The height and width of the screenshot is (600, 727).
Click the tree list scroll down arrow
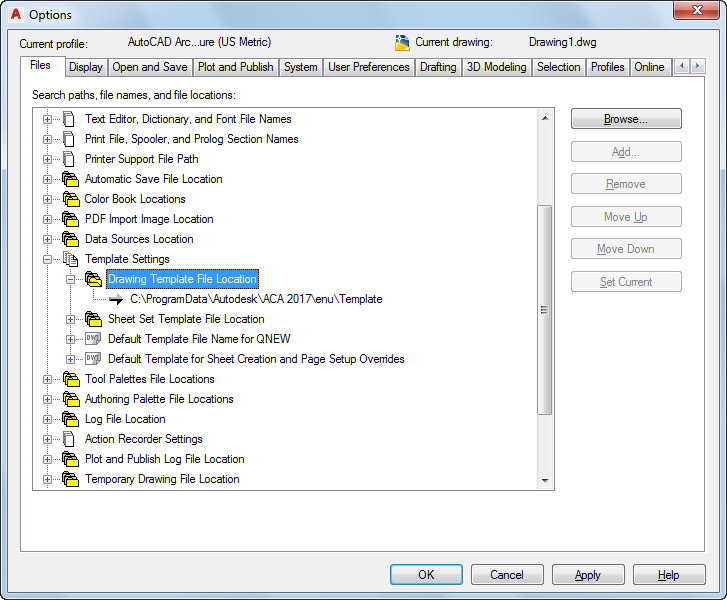545,480
